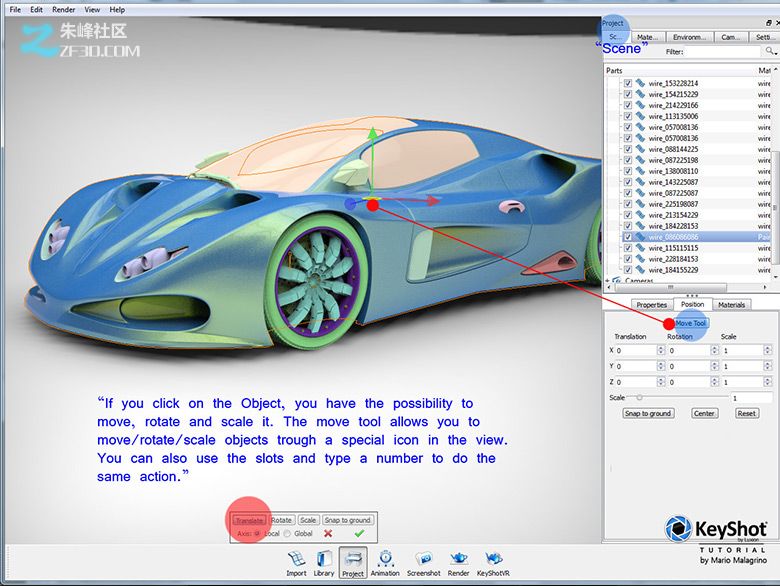Open the View menu

pos(92,9)
